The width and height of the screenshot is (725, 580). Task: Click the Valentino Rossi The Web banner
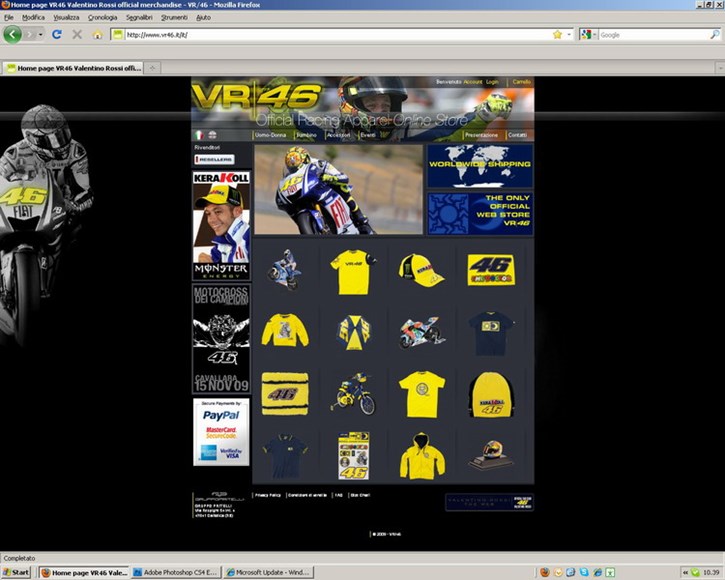click(x=489, y=502)
